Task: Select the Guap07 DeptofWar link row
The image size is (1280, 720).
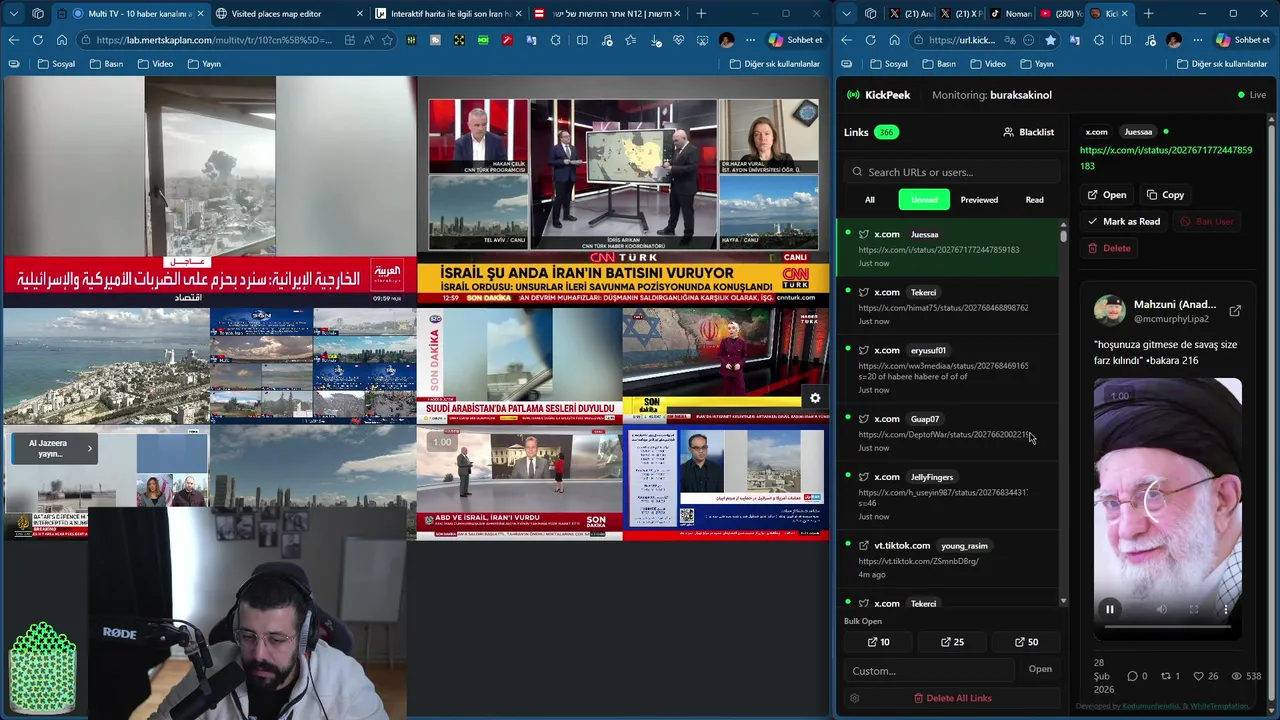Action: coord(948,433)
